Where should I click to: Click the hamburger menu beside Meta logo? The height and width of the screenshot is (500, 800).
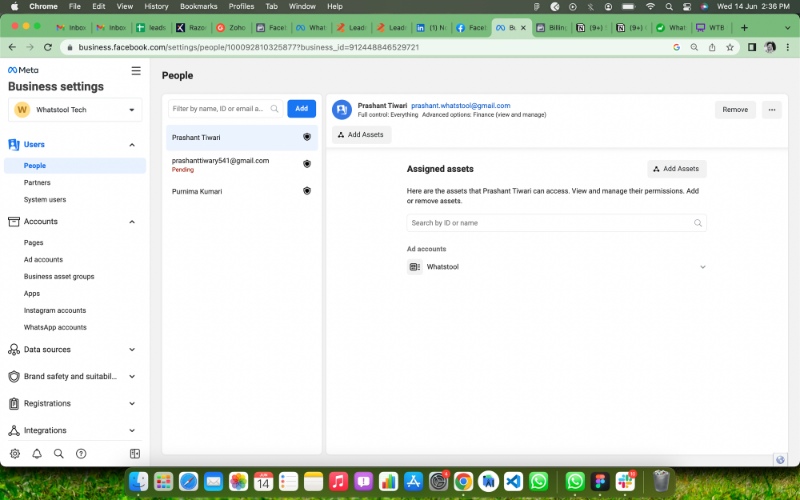click(136, 71)
